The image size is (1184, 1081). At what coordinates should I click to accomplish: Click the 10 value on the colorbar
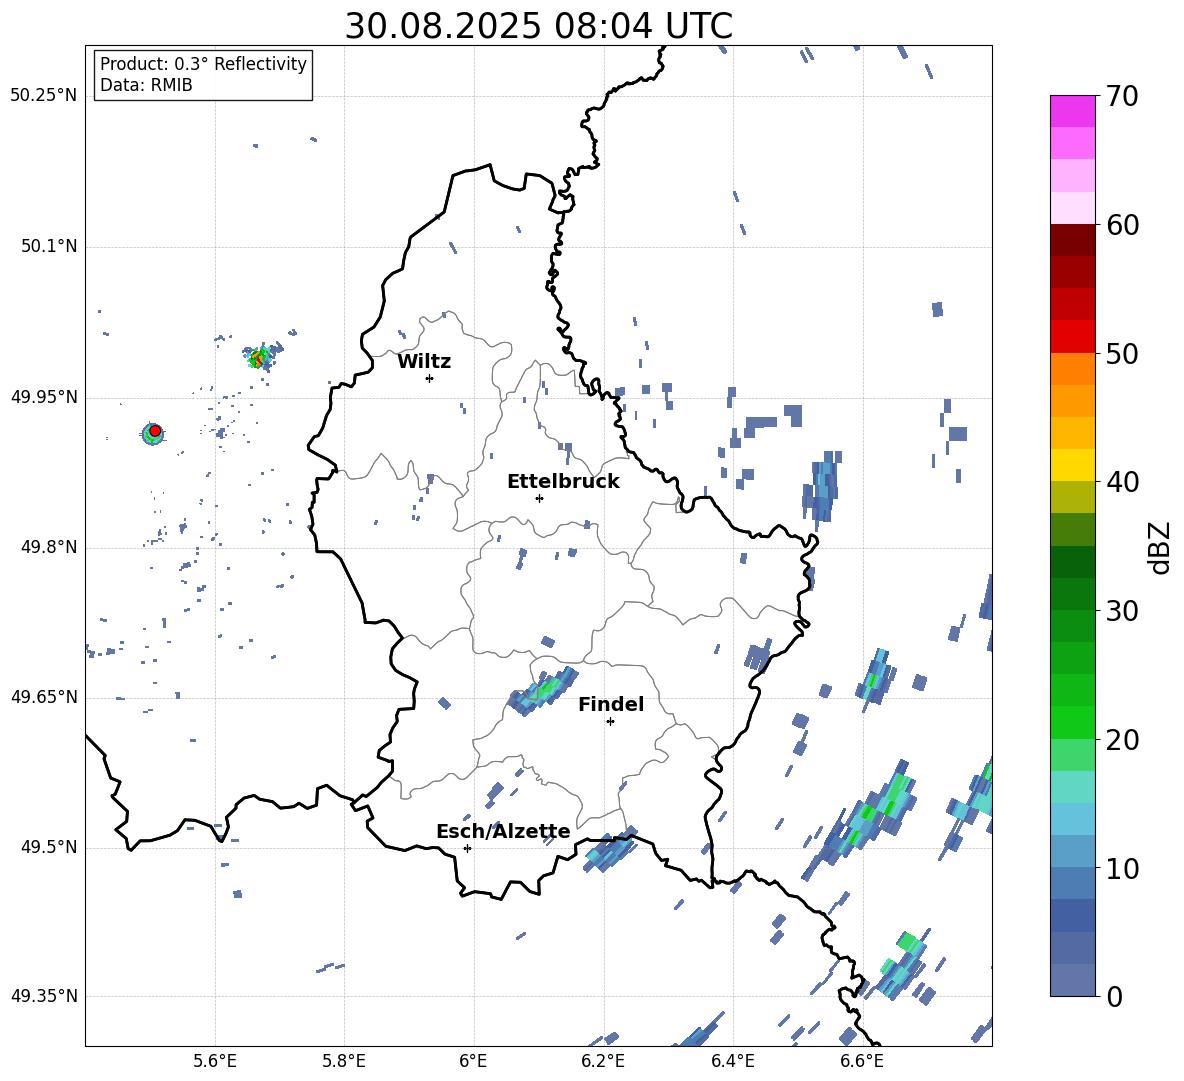(x=1122, y=869)
